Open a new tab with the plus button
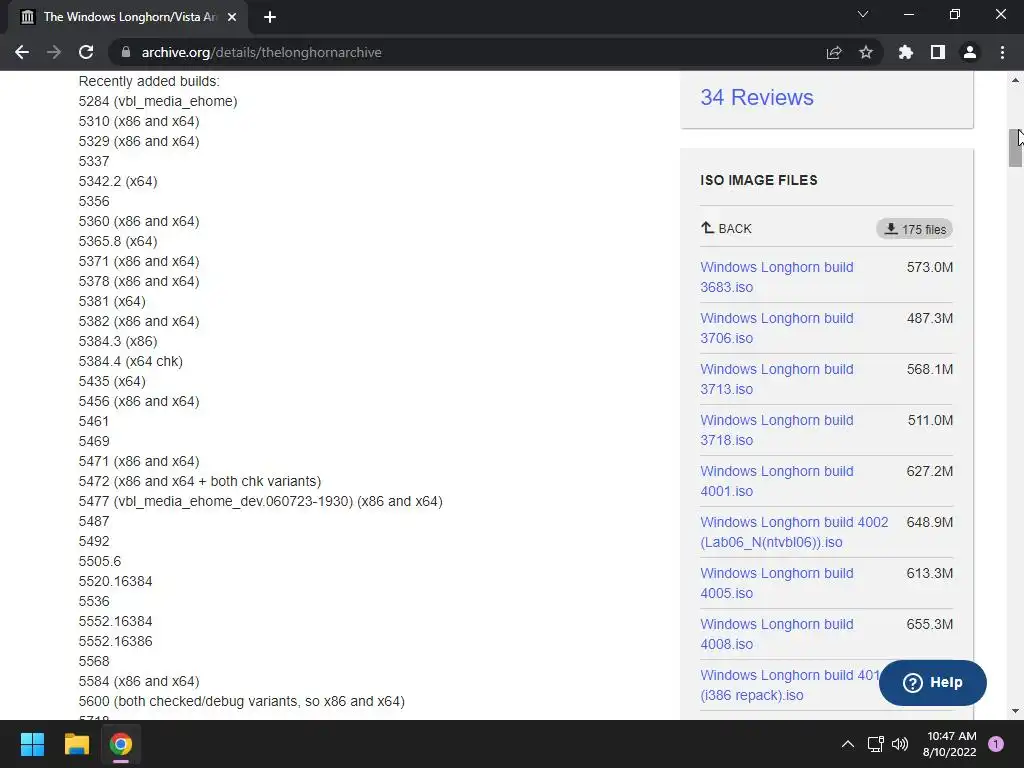The image size is (1024, 768). [270, 17]
